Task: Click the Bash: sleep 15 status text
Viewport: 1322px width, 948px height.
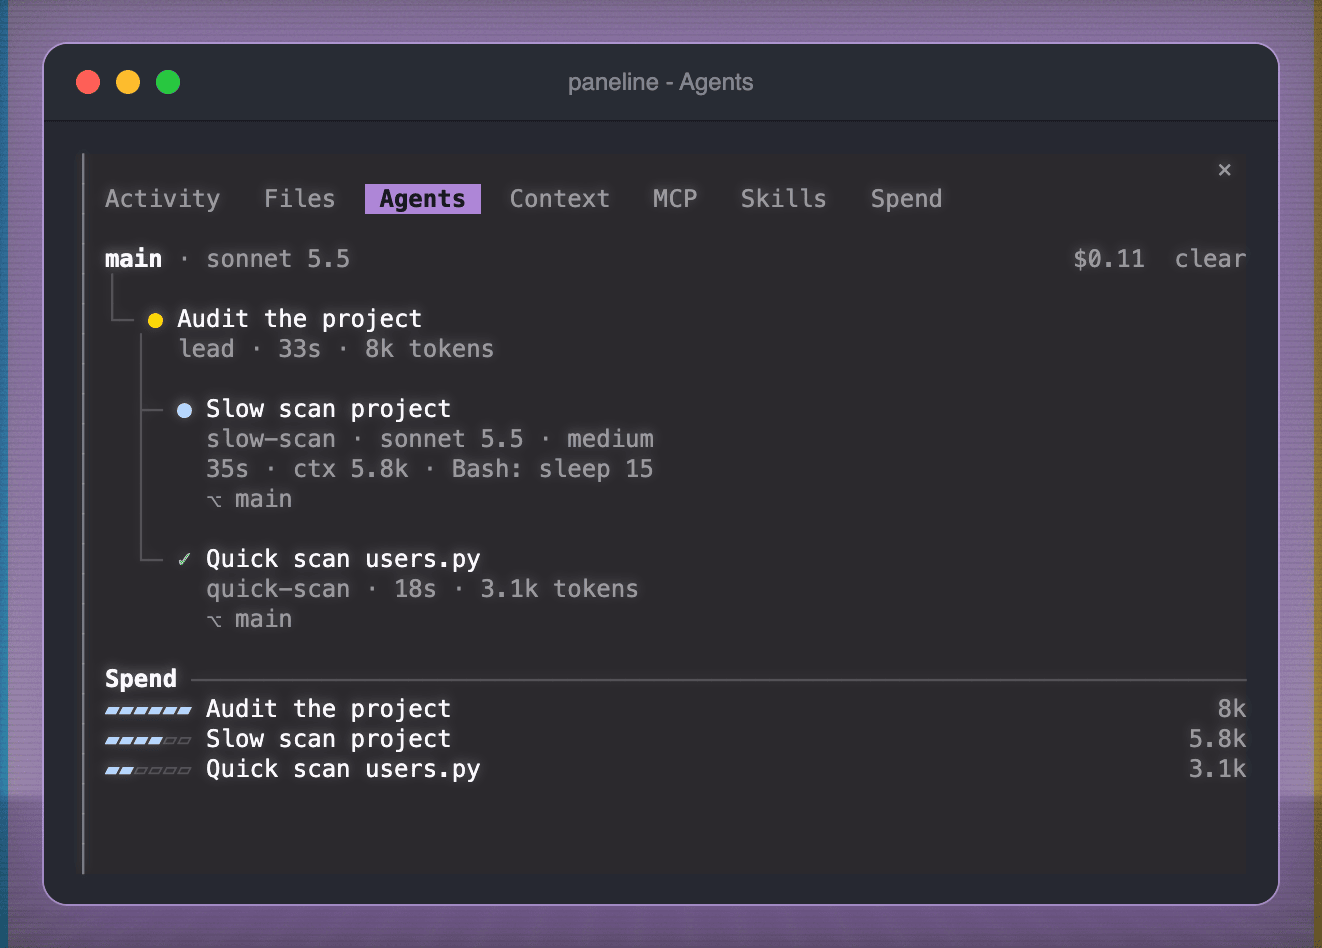Action: (x=552, y=469)
